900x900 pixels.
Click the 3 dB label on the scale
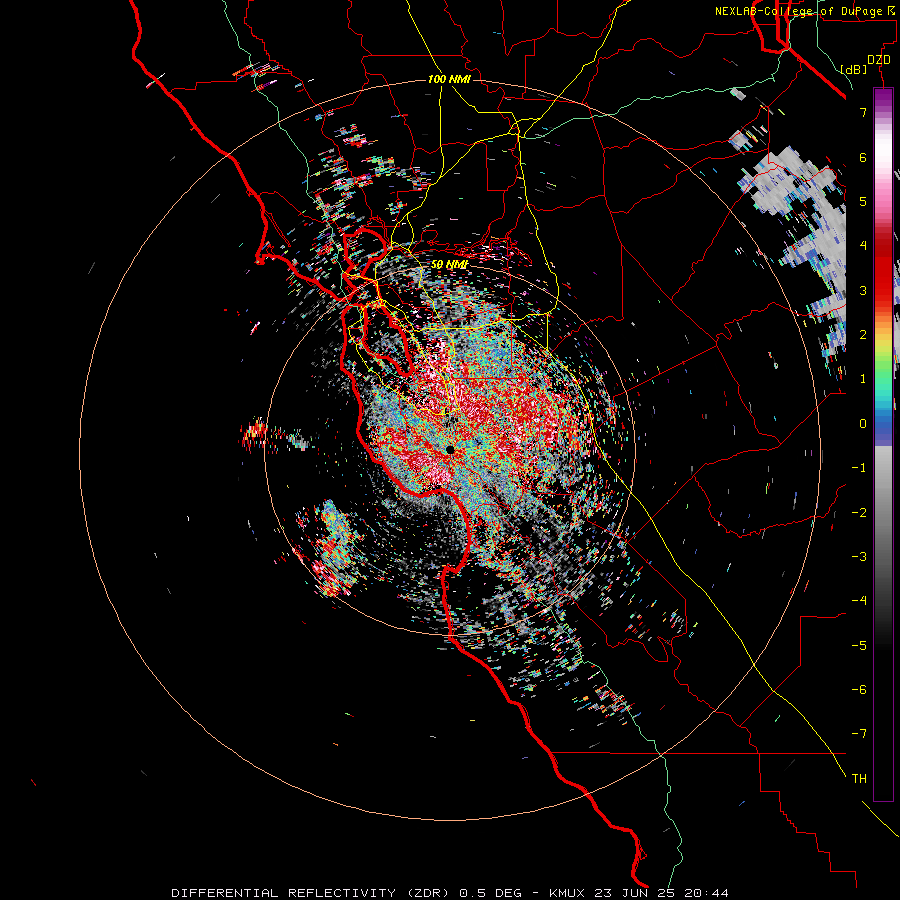[863, 290]
